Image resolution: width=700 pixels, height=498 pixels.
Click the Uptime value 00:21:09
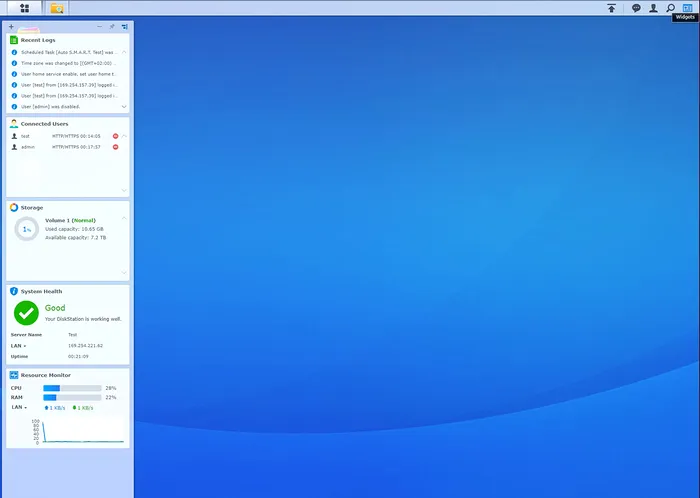click(x=78, y=357)
